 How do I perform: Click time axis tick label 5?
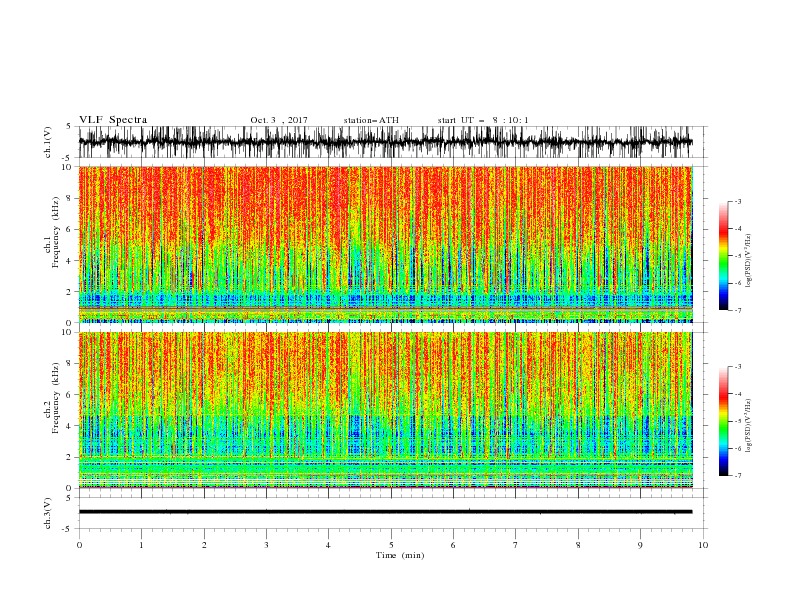pos(391,545)
